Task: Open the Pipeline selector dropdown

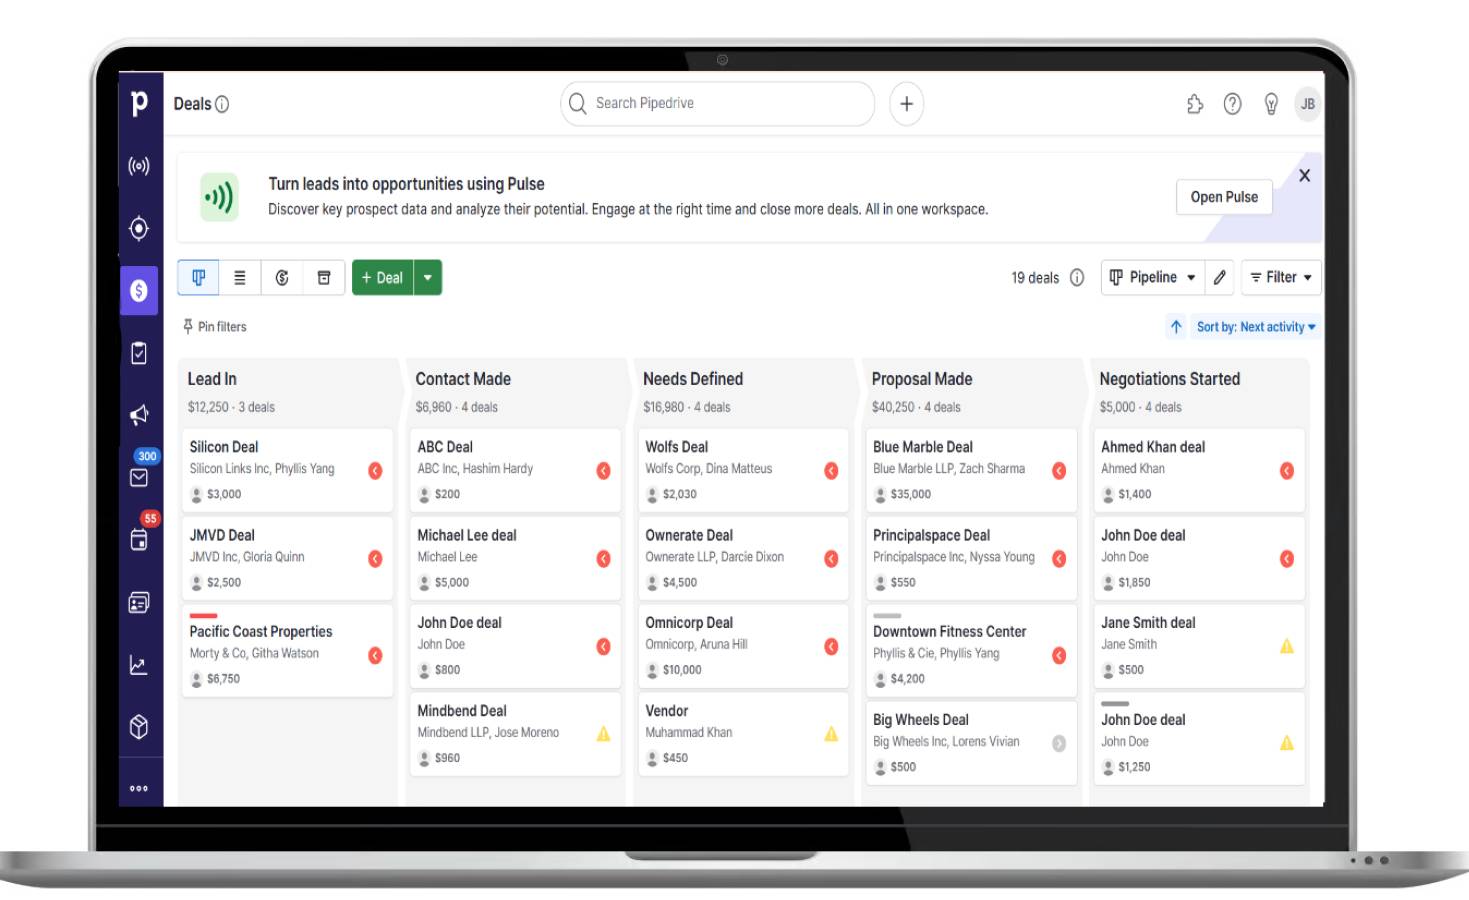Action: 1153,277
